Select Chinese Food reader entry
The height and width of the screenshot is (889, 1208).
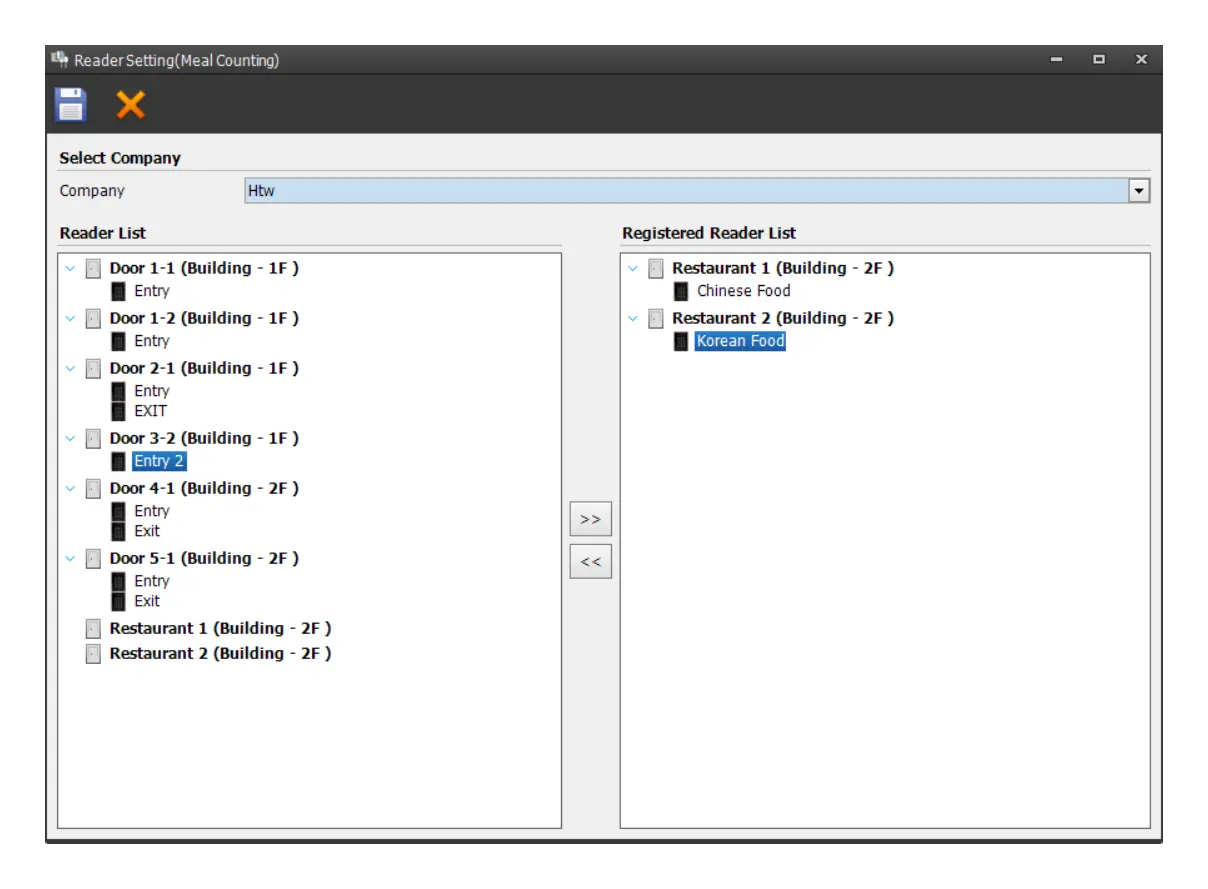point(744,291)
